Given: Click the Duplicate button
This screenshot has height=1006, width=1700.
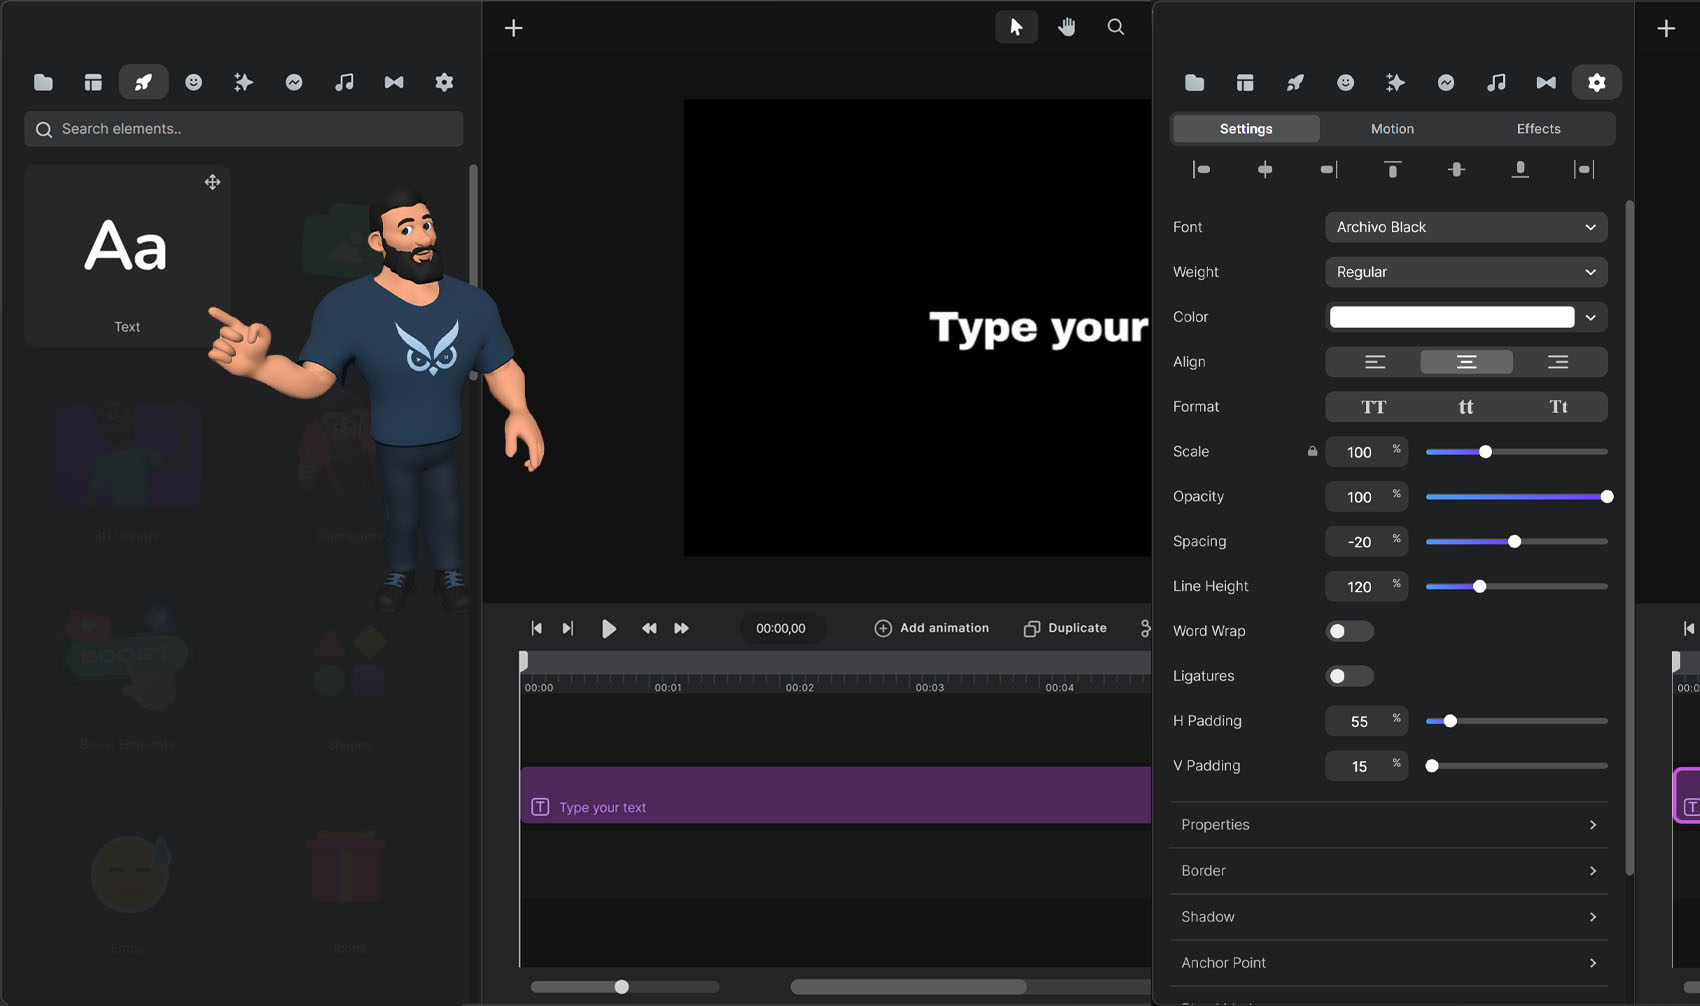Looking at the screenshot, I should click(x=1065, y=628).
